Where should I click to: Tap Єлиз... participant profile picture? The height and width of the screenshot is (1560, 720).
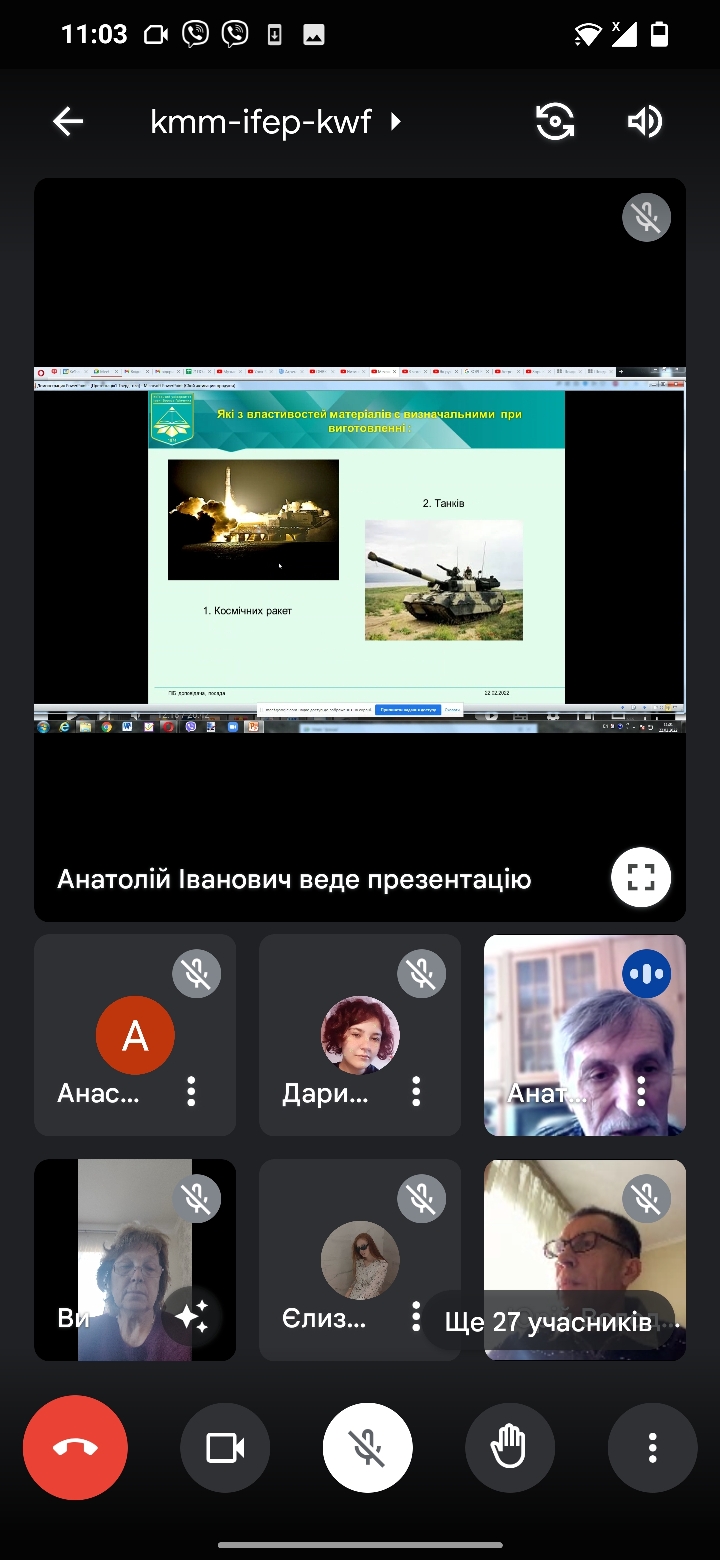coord(360,1260)
